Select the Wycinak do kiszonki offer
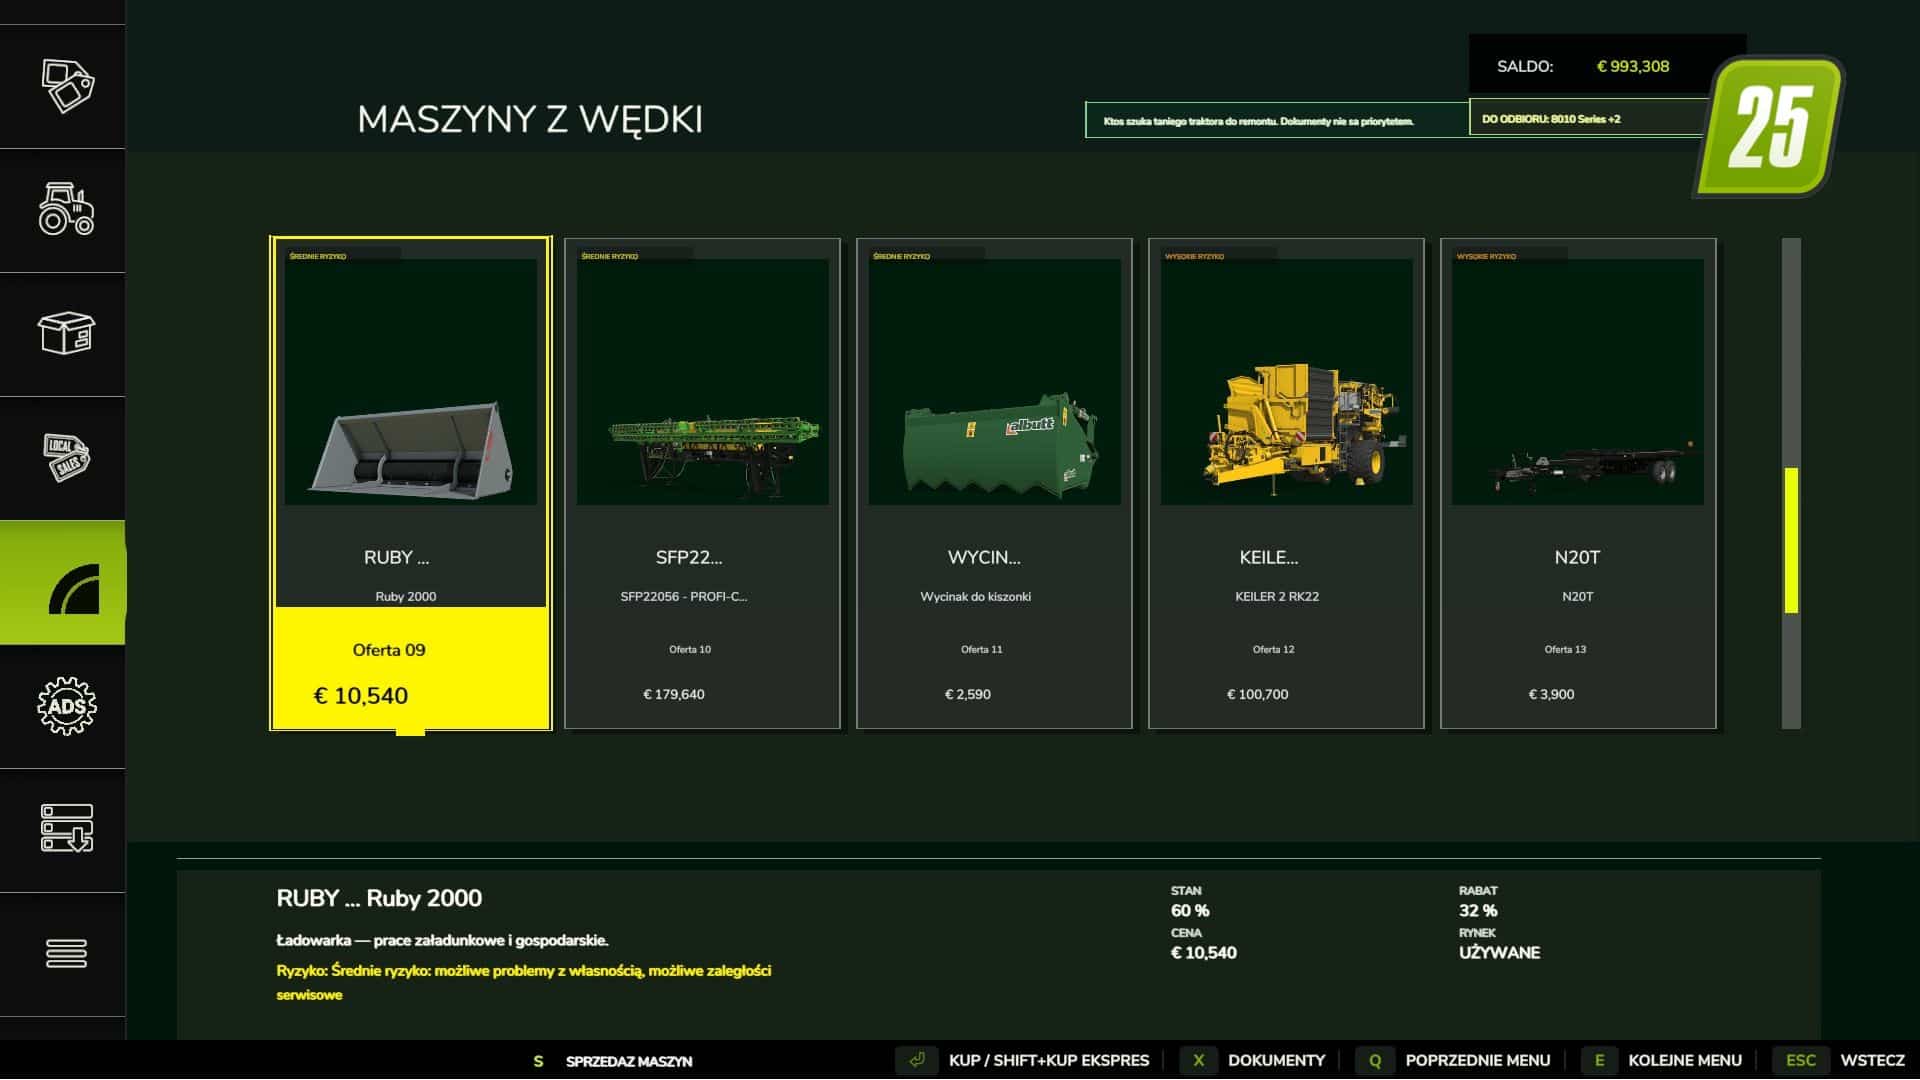 coord(994,483)
